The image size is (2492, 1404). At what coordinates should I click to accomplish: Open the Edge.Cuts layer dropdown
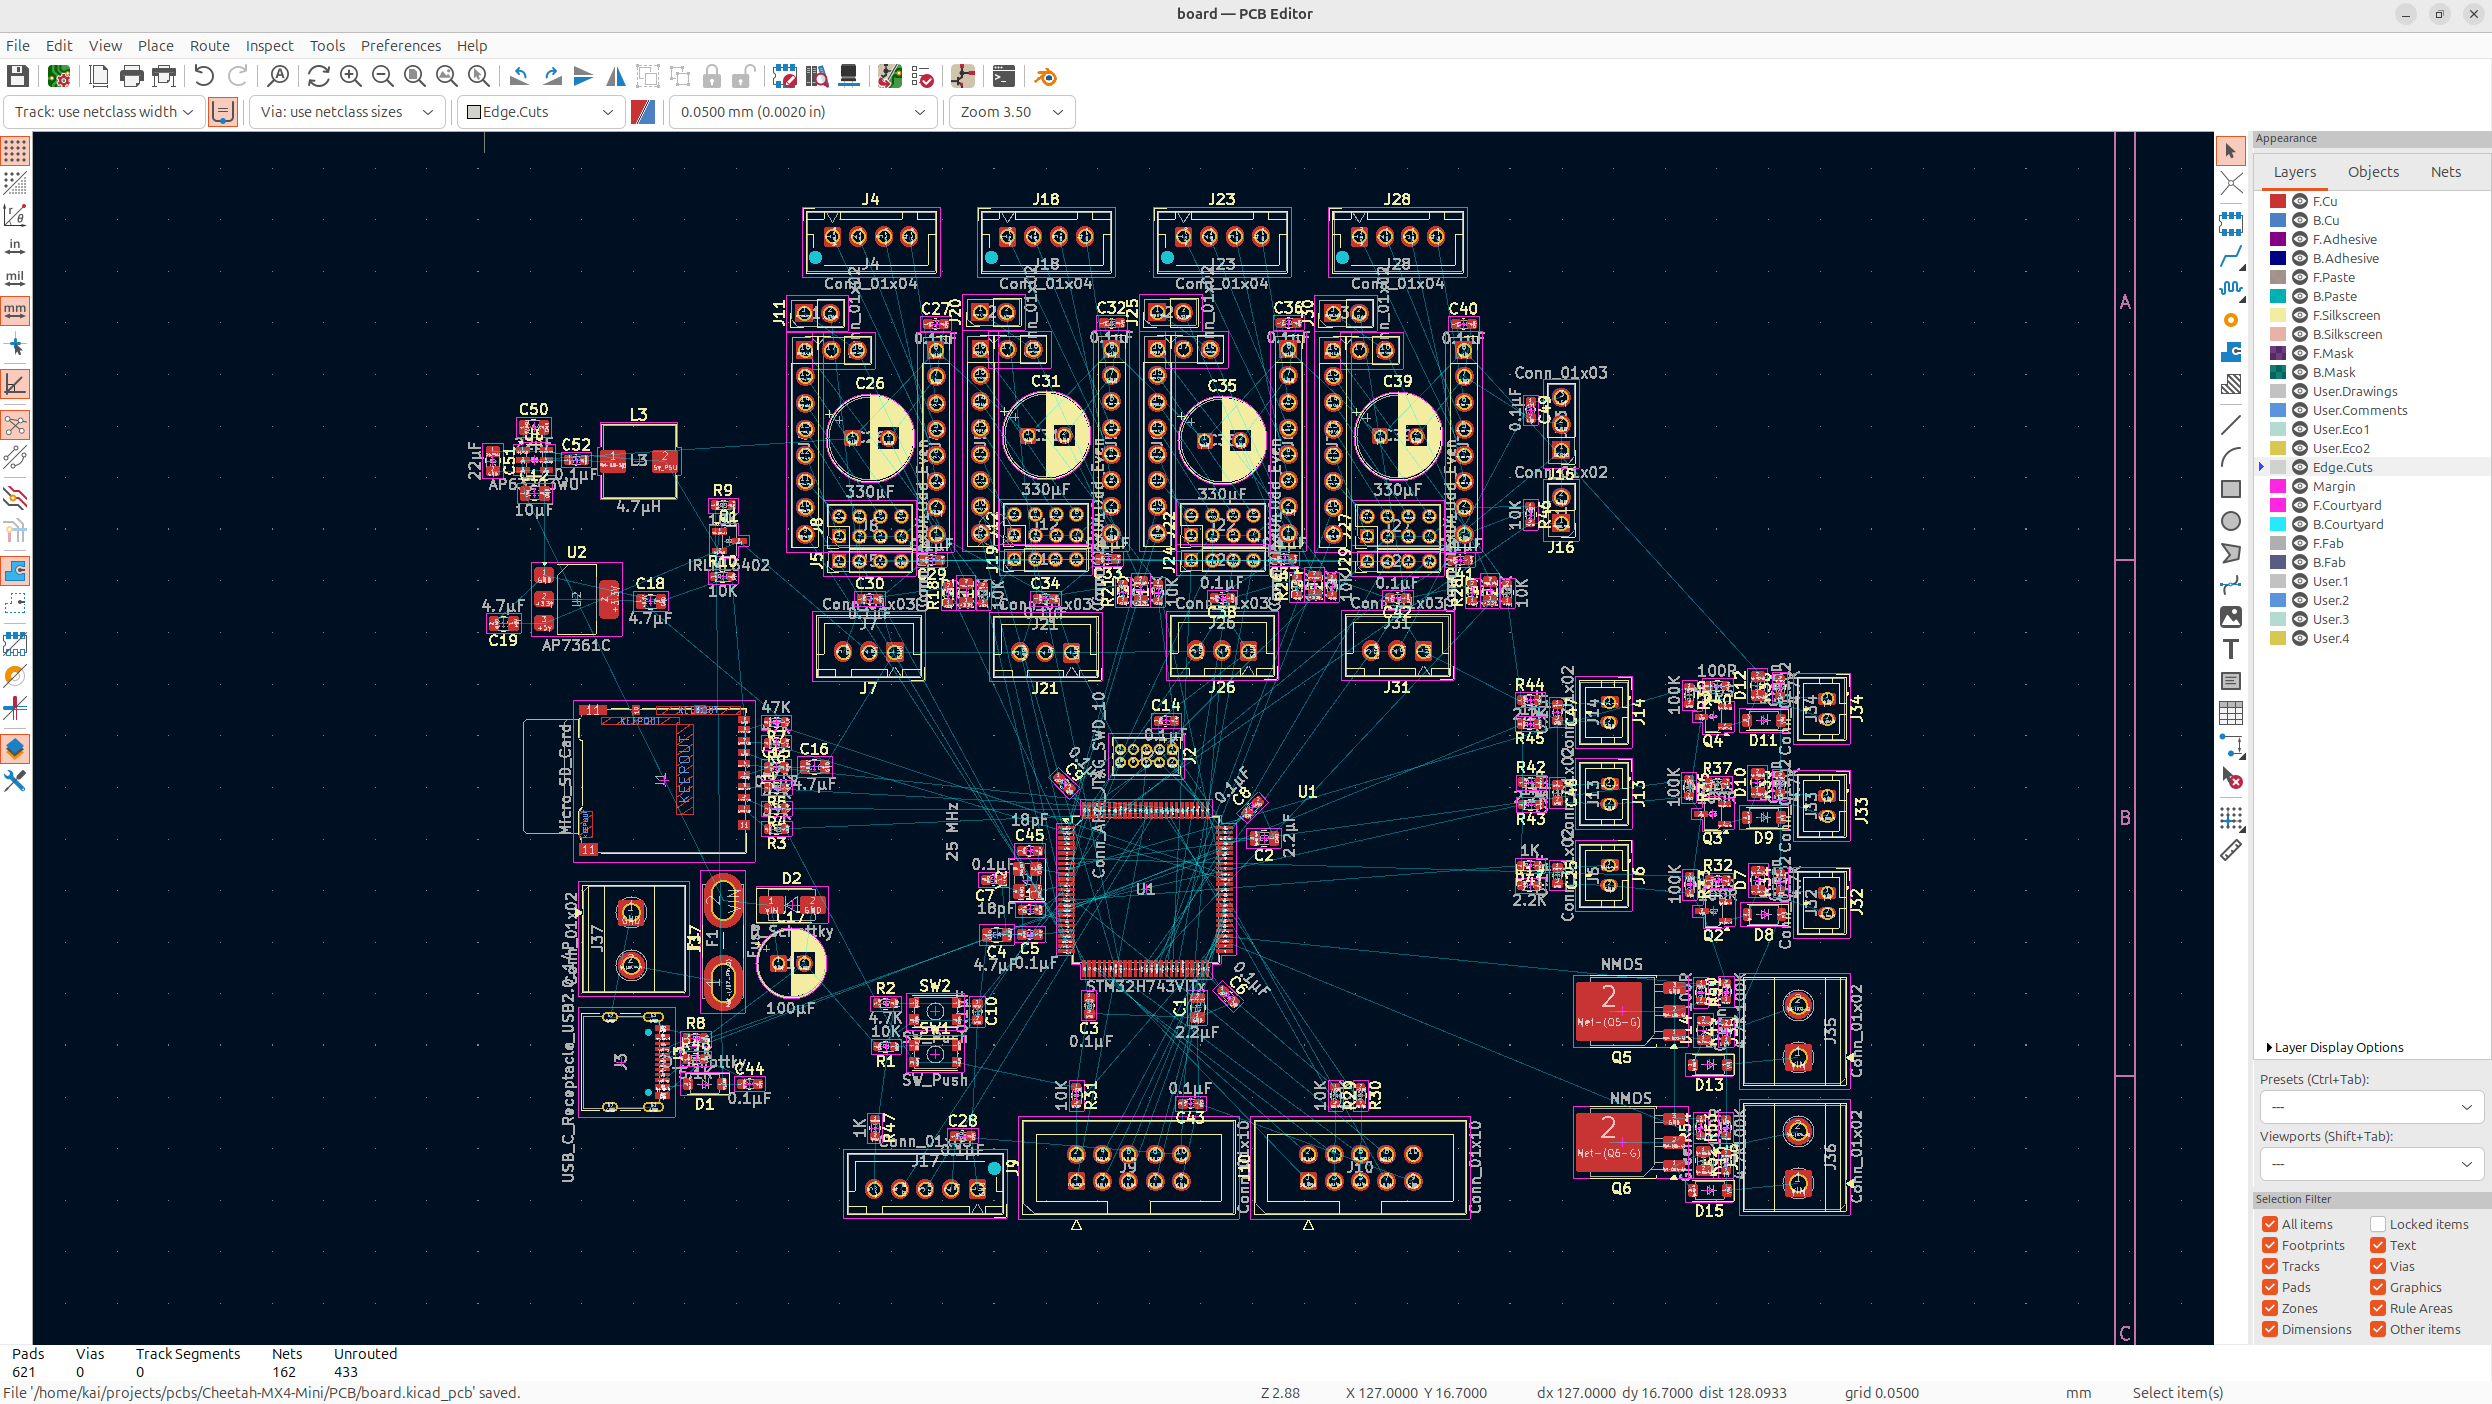point(540,112)
